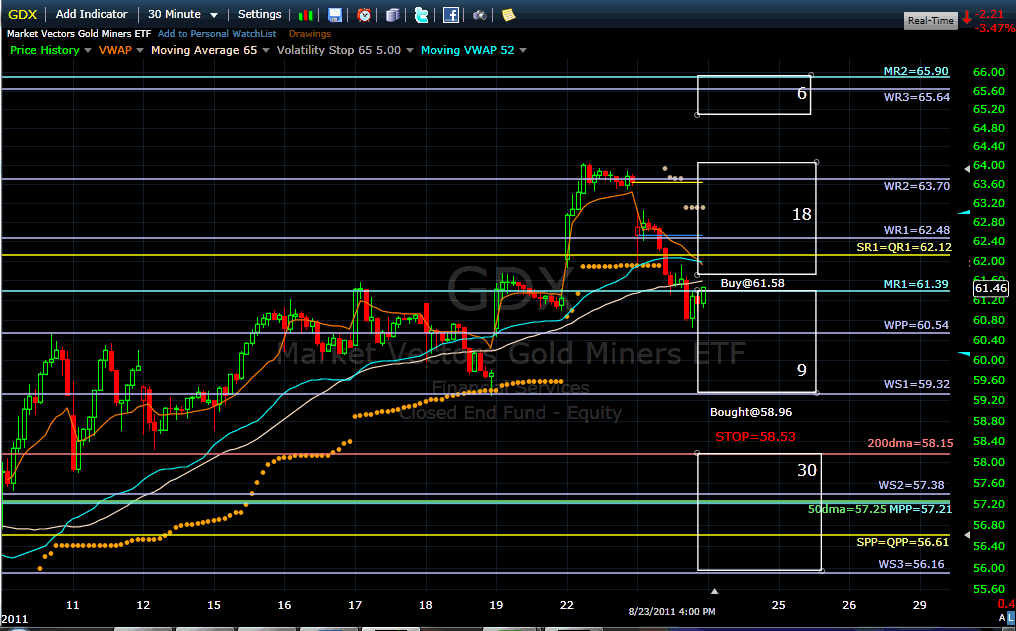Screen dimensions: 1016x631
Task: Click the -3.47% percent change value
Action: pyautogui.click(x=995, y=28)
